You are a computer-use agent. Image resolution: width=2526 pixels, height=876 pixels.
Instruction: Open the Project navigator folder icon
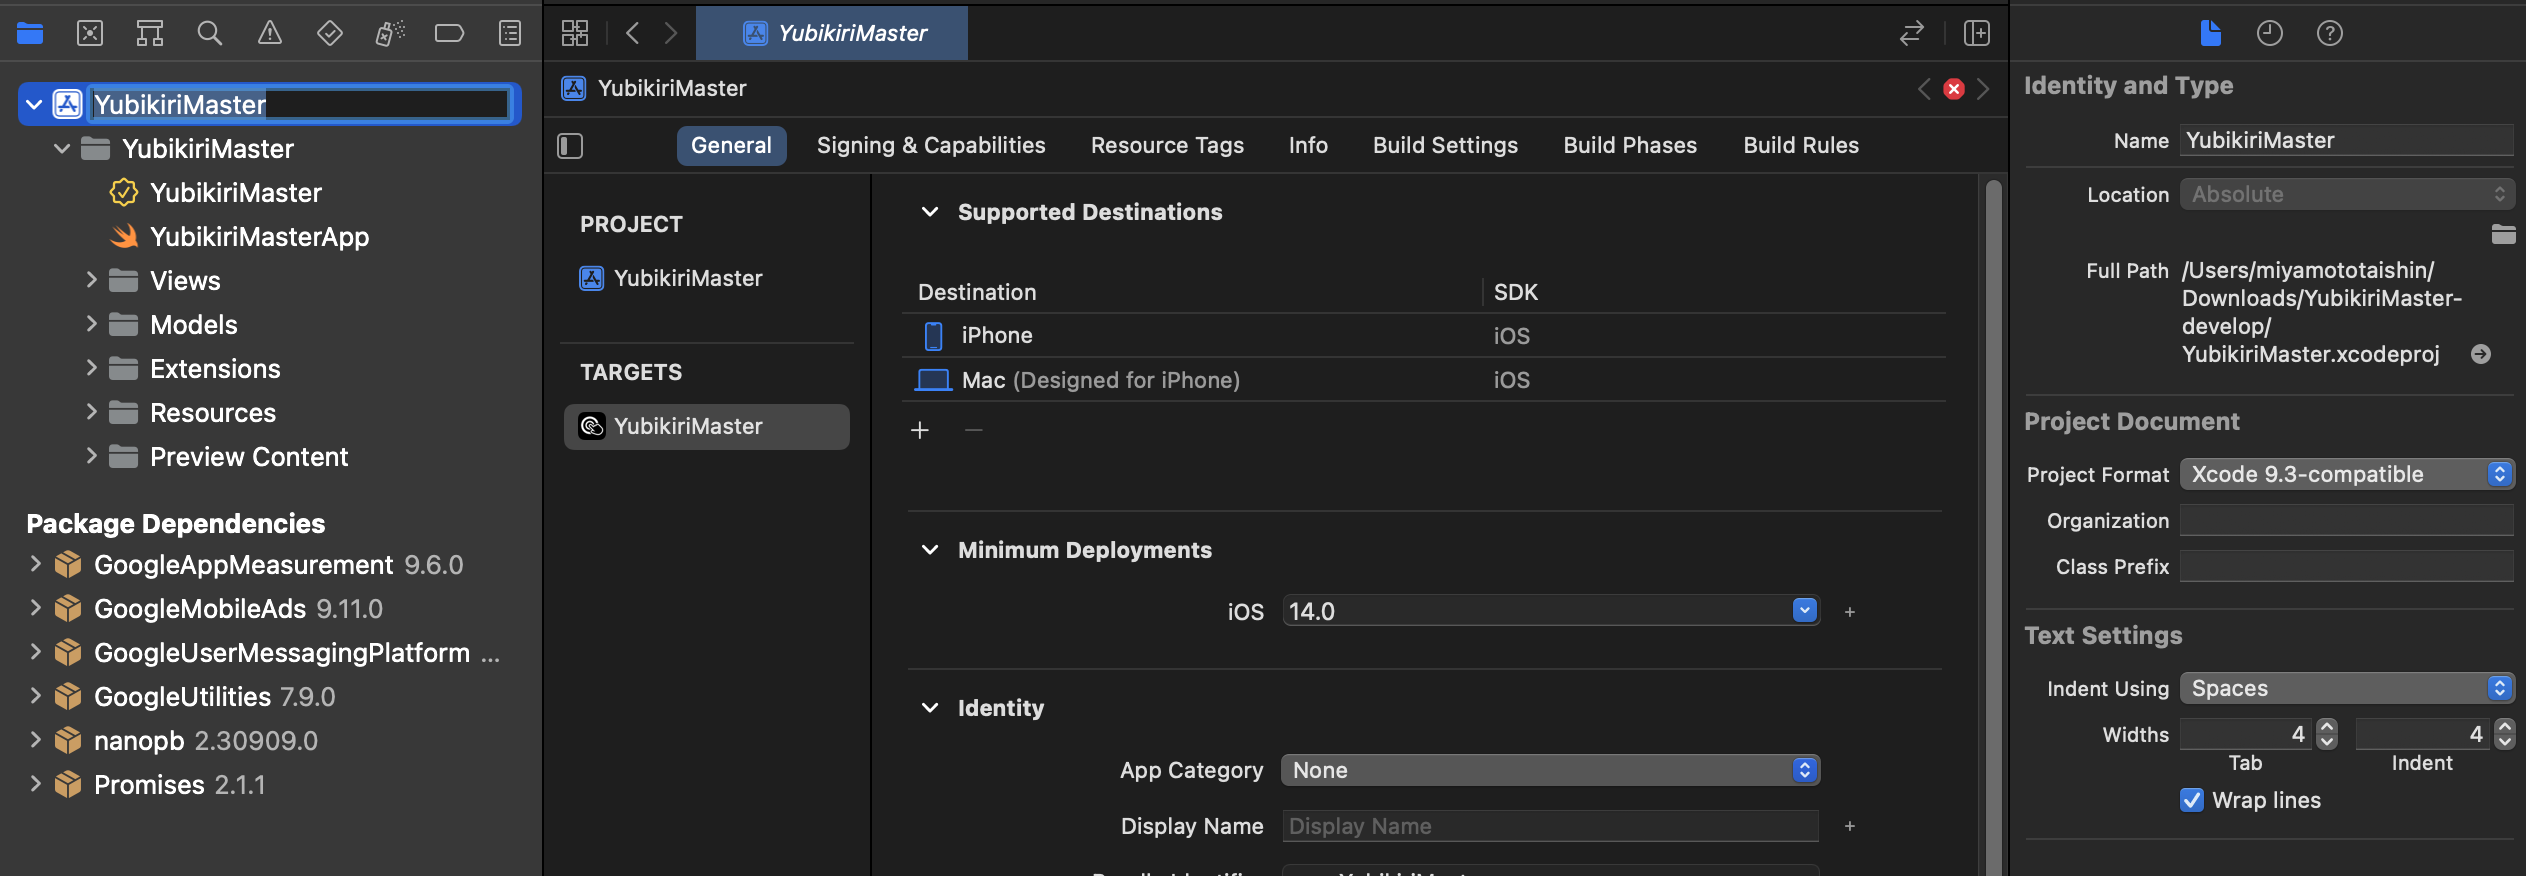(x=30, y=33)
